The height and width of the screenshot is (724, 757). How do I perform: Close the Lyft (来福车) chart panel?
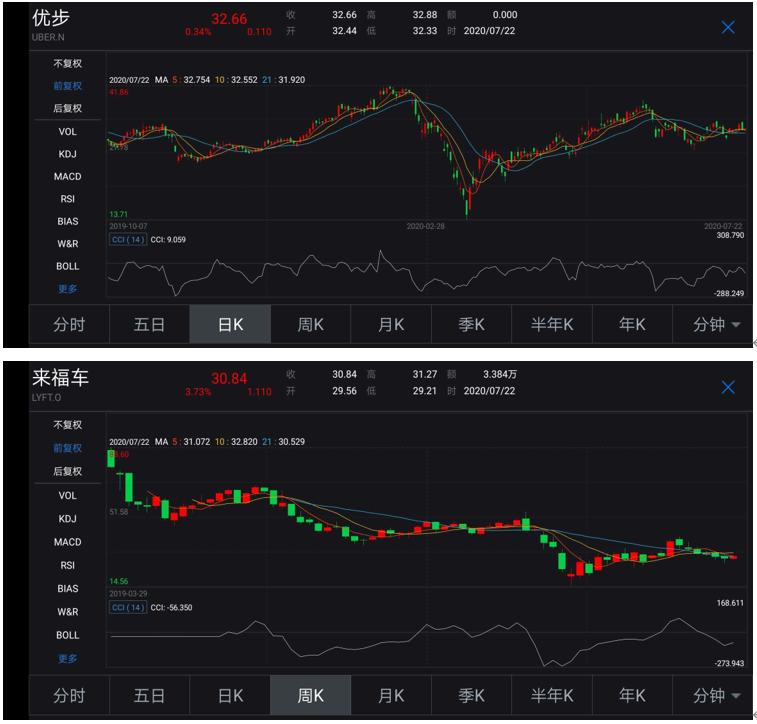728,387
